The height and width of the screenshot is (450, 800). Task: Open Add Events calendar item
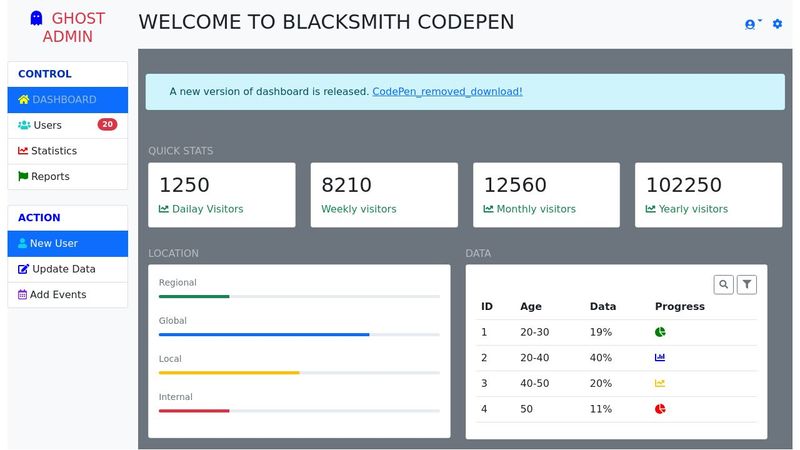(x=58, y=295)
